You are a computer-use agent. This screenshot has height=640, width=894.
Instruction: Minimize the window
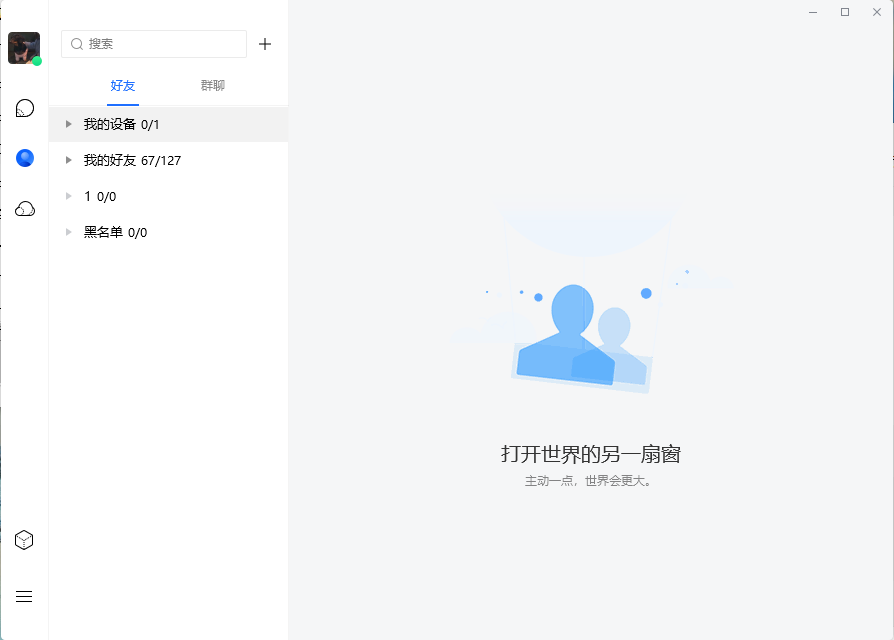pos(813,12)
